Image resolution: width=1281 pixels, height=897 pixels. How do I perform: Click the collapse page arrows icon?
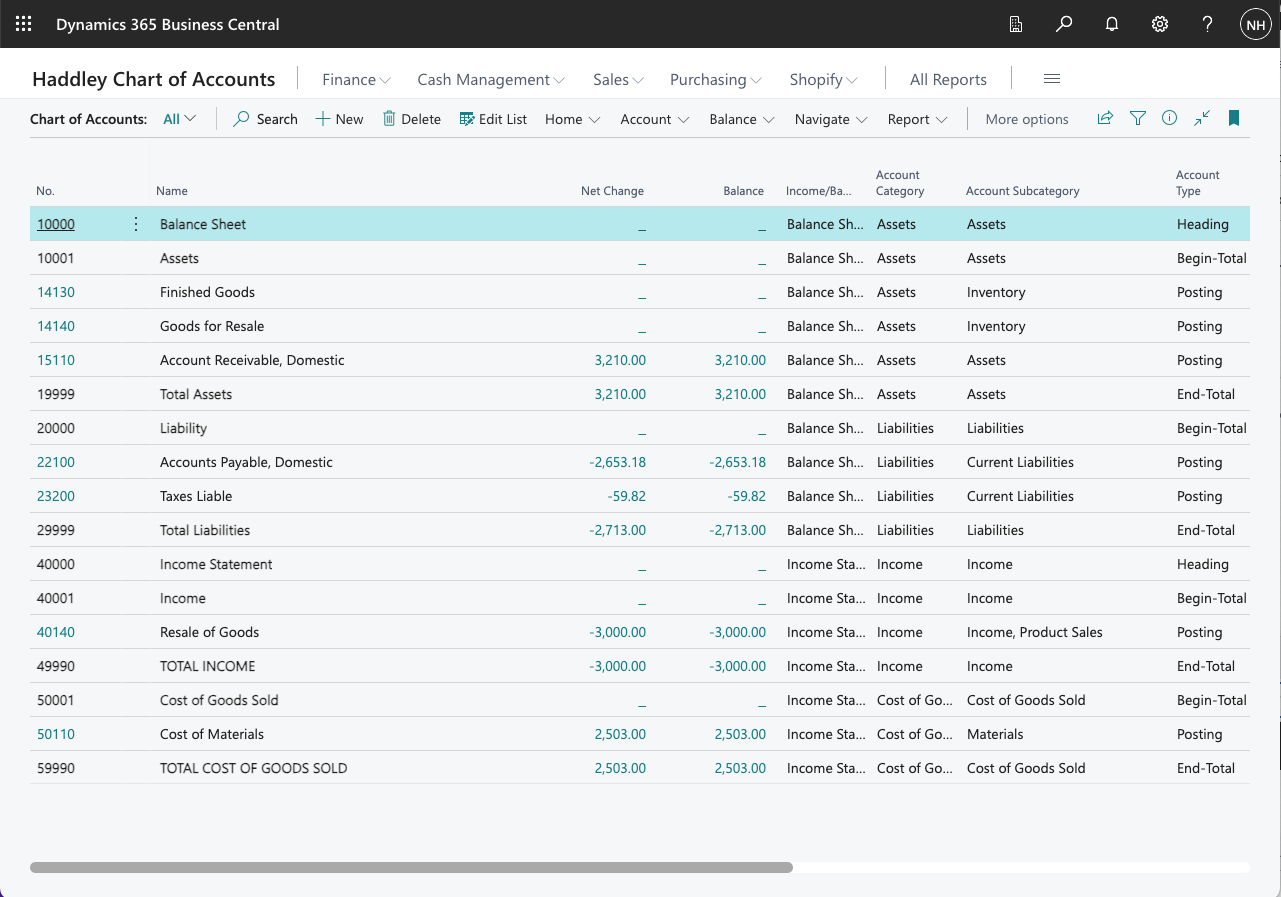(1202, 118)
